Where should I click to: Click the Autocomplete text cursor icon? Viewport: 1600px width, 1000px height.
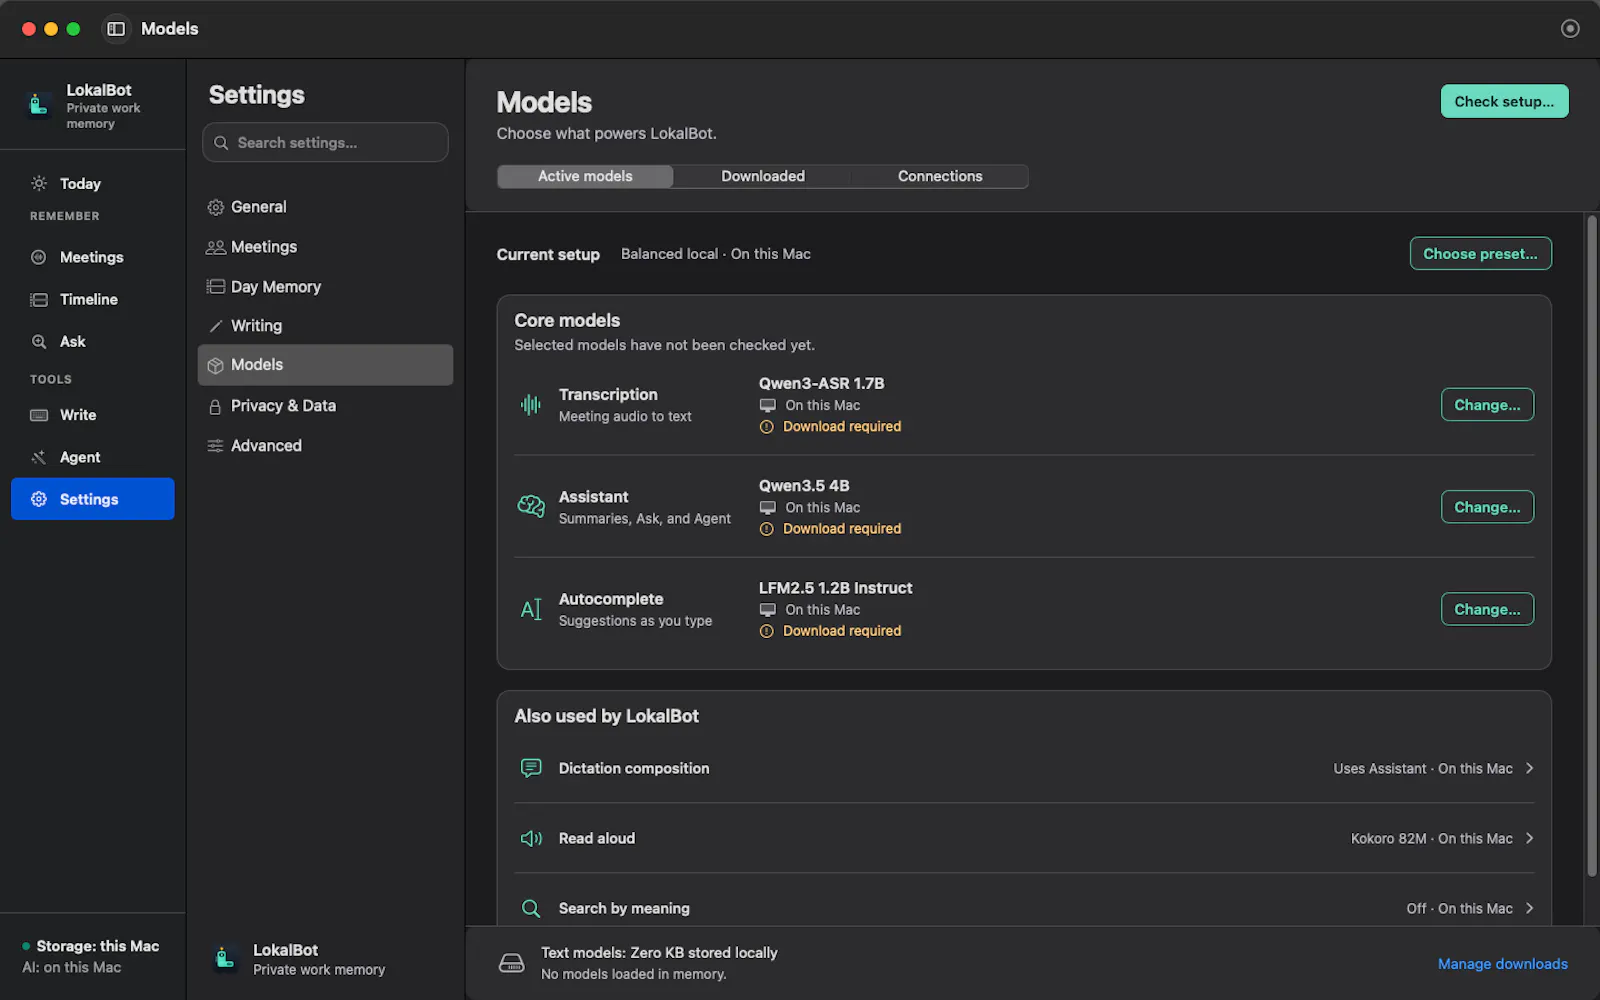(x=531, y=609)
